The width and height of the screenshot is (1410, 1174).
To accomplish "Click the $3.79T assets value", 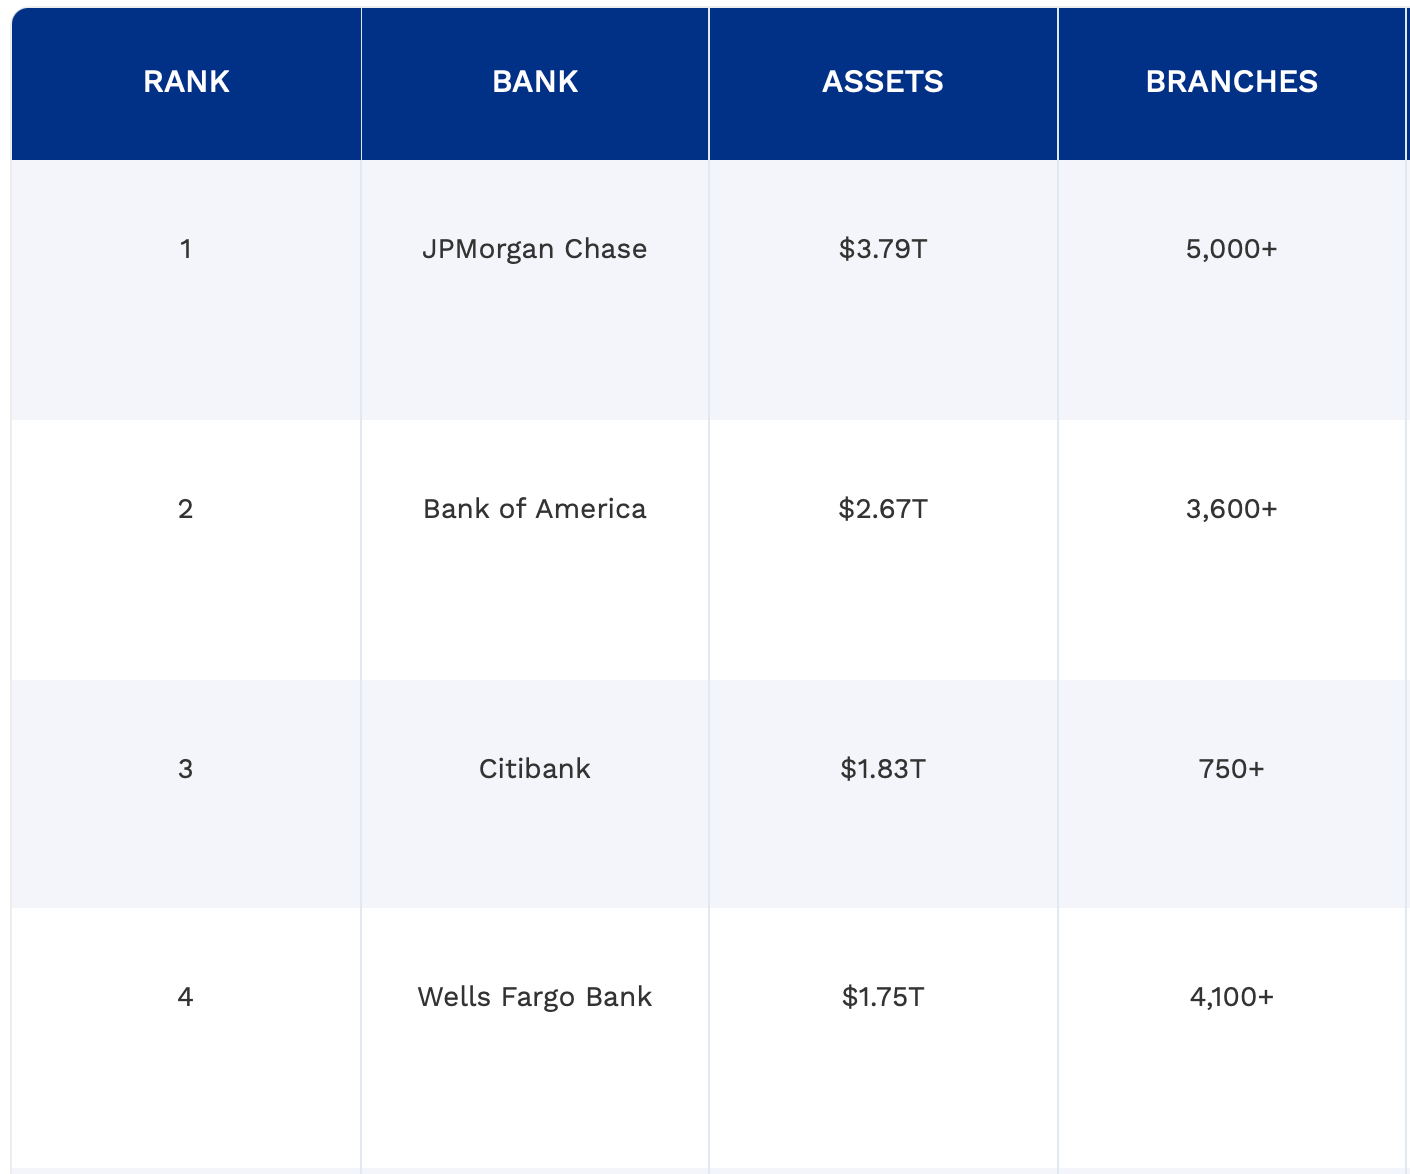I will [883, 248].
